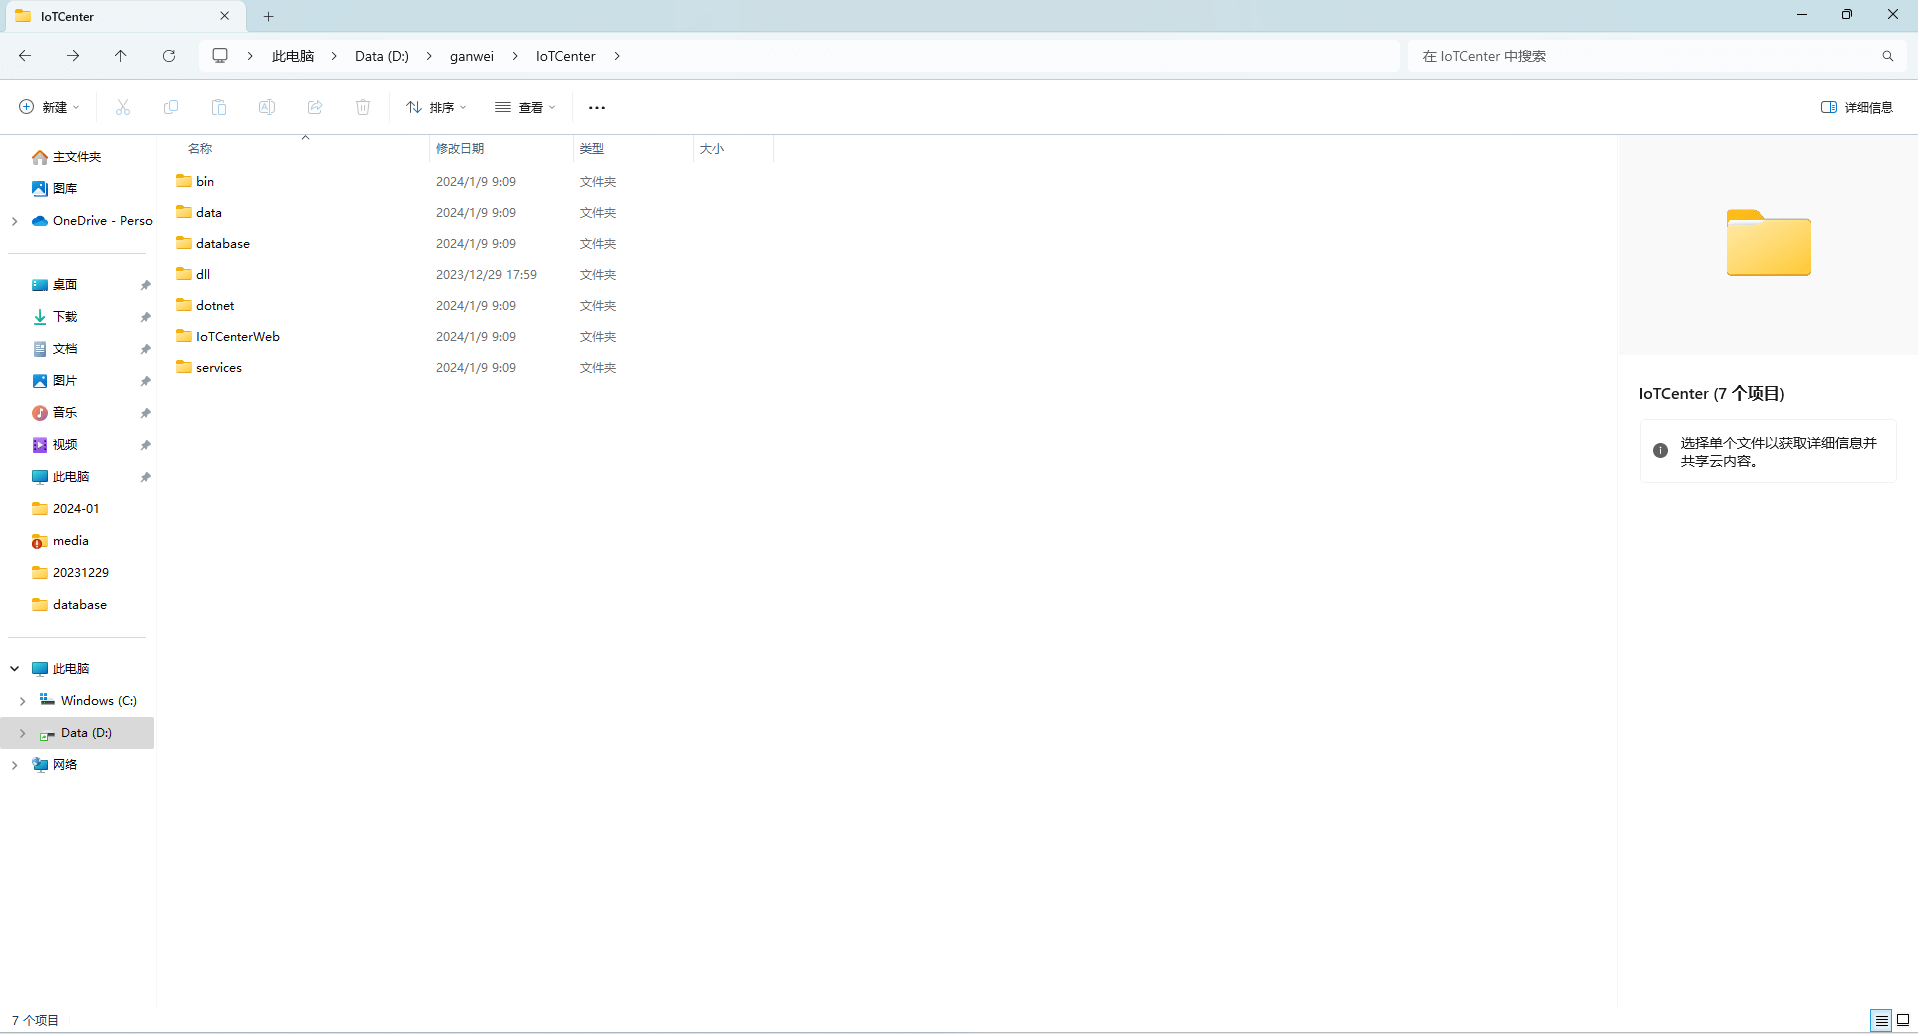The image size is (1918, 1034).
Task: Click the search magnifier icon
Action: [1887, 56]
